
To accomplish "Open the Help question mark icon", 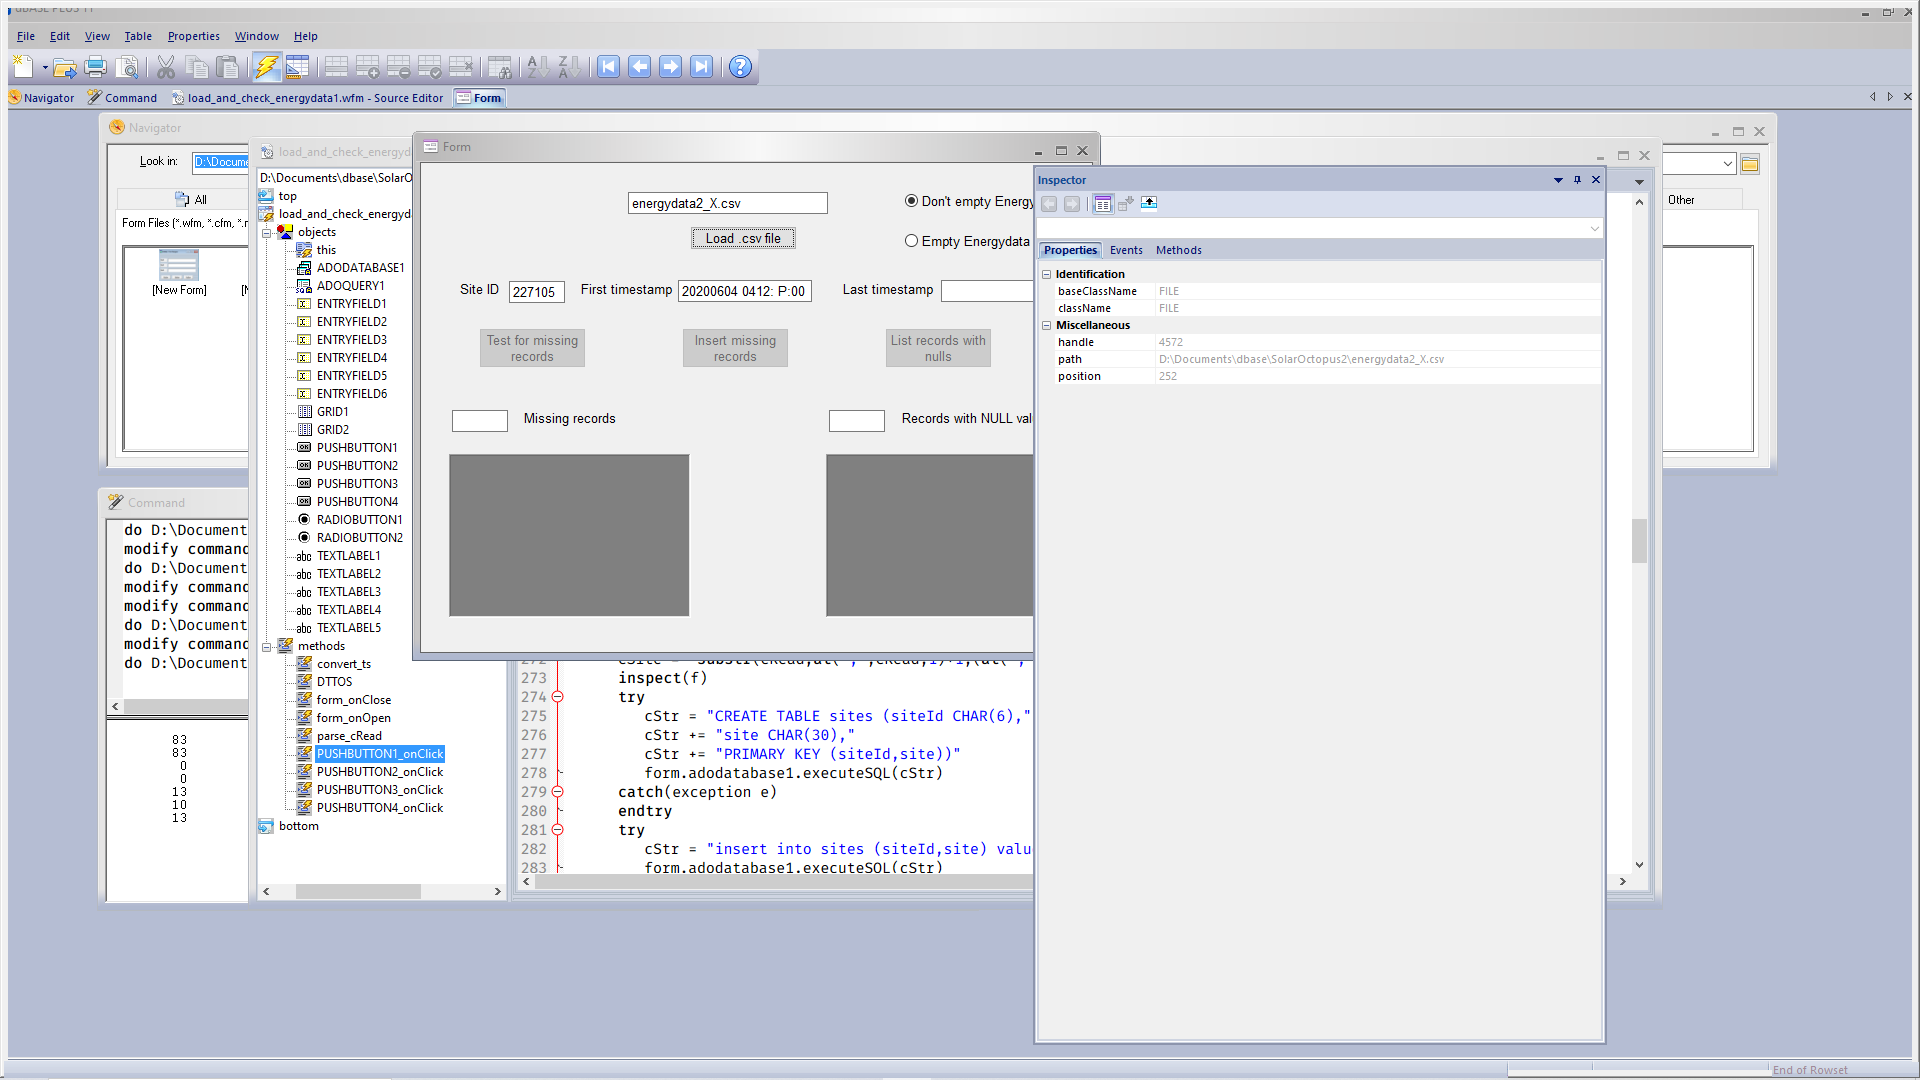I will (x=740, y=67).
